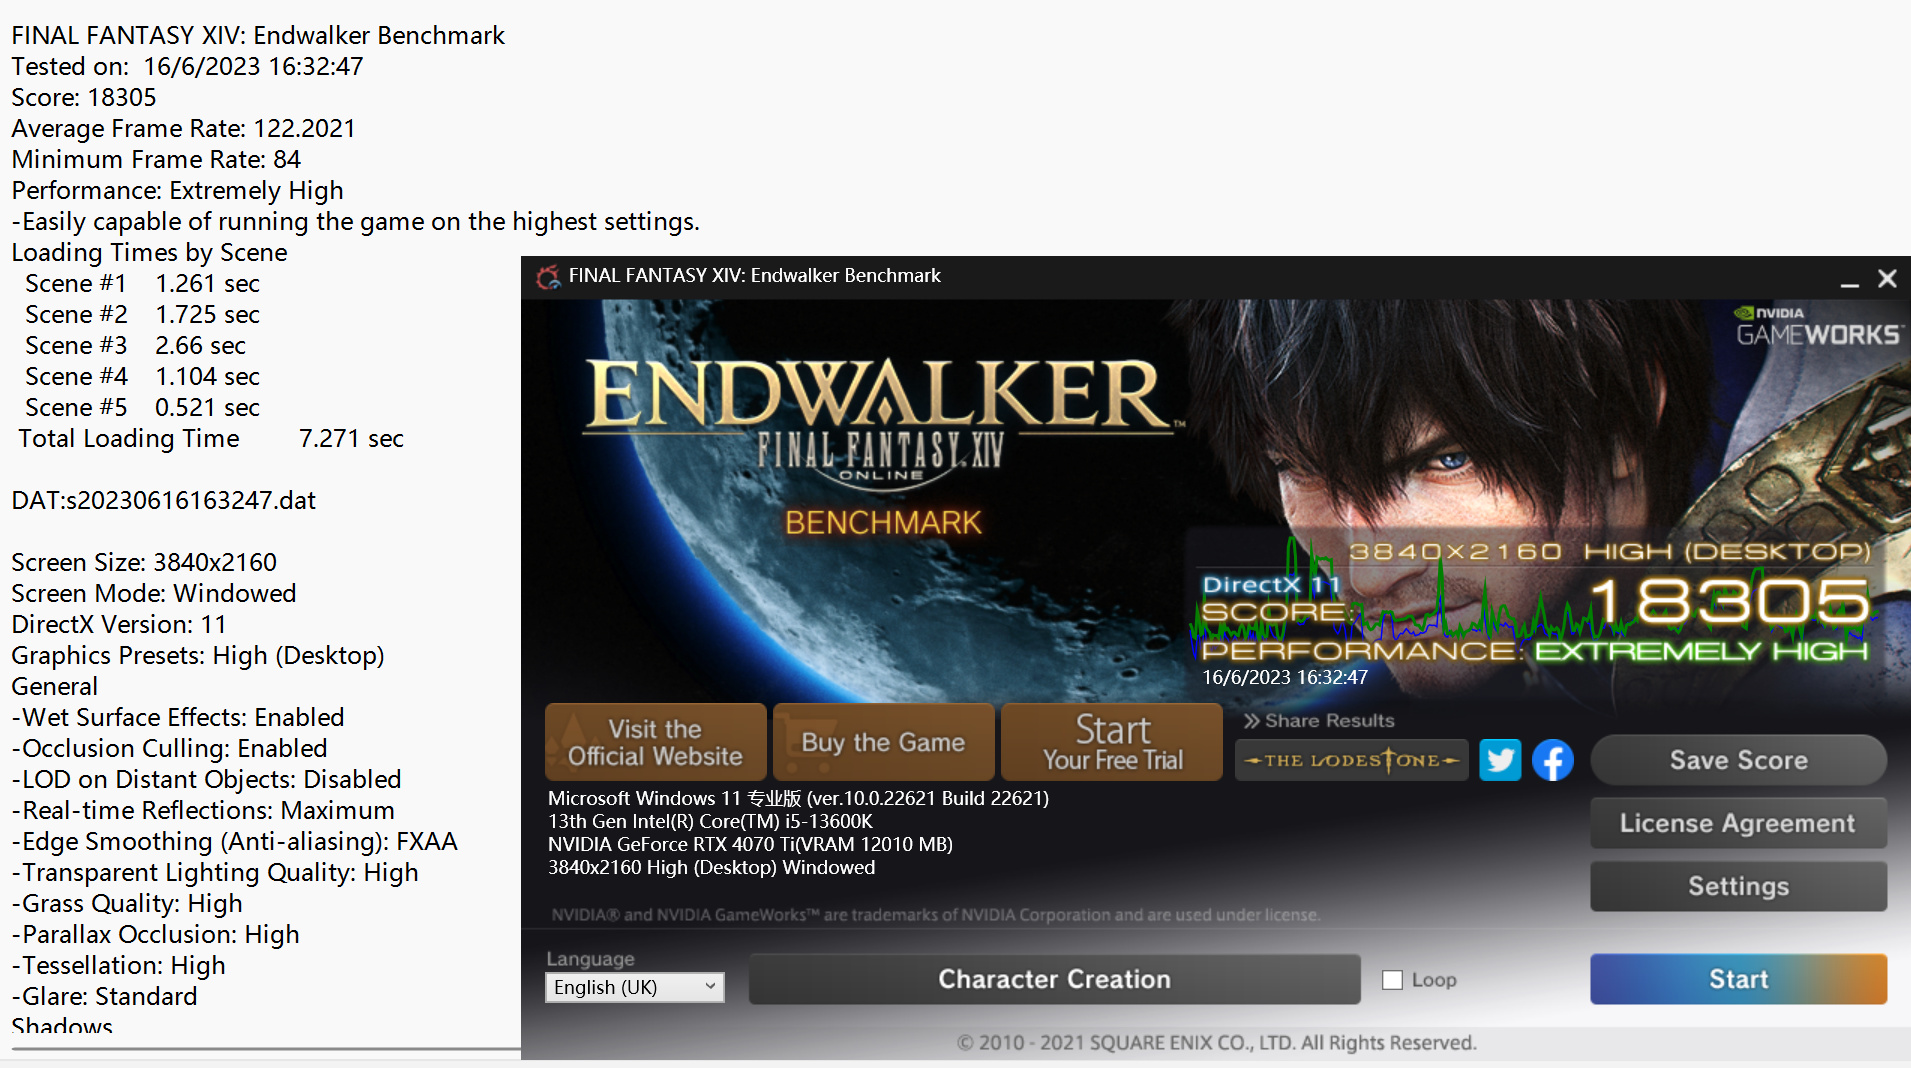This screenshot has height=1068, width=1911.
Task: Click the Microsoft Windows 11 version line
Action: 798,799
